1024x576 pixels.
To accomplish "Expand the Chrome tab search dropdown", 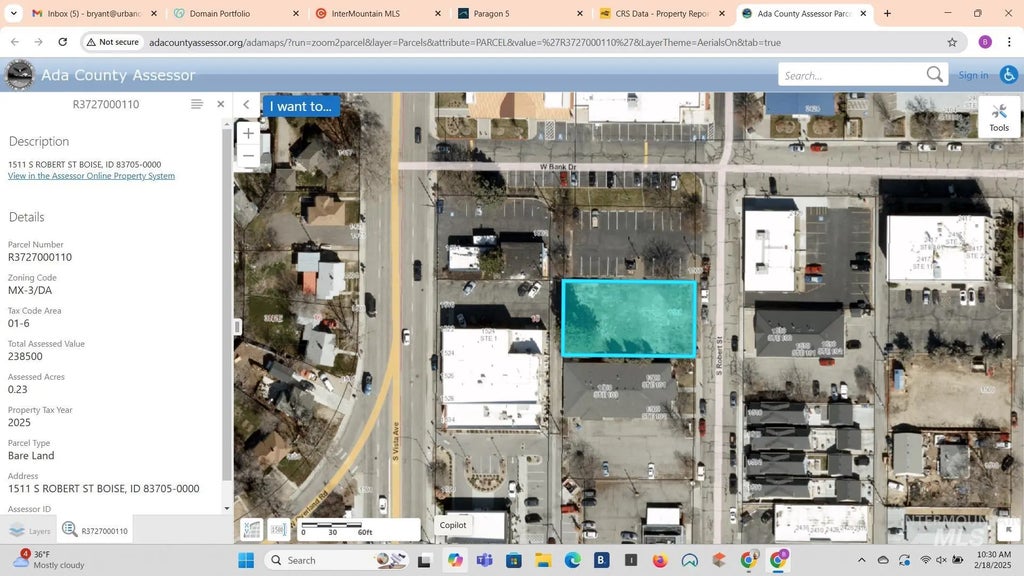I will (x=14, y=14).
